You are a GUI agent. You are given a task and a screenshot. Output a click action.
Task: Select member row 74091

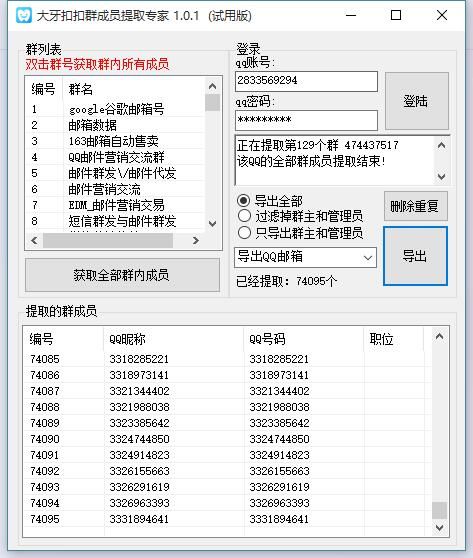(x=228, y=455)
